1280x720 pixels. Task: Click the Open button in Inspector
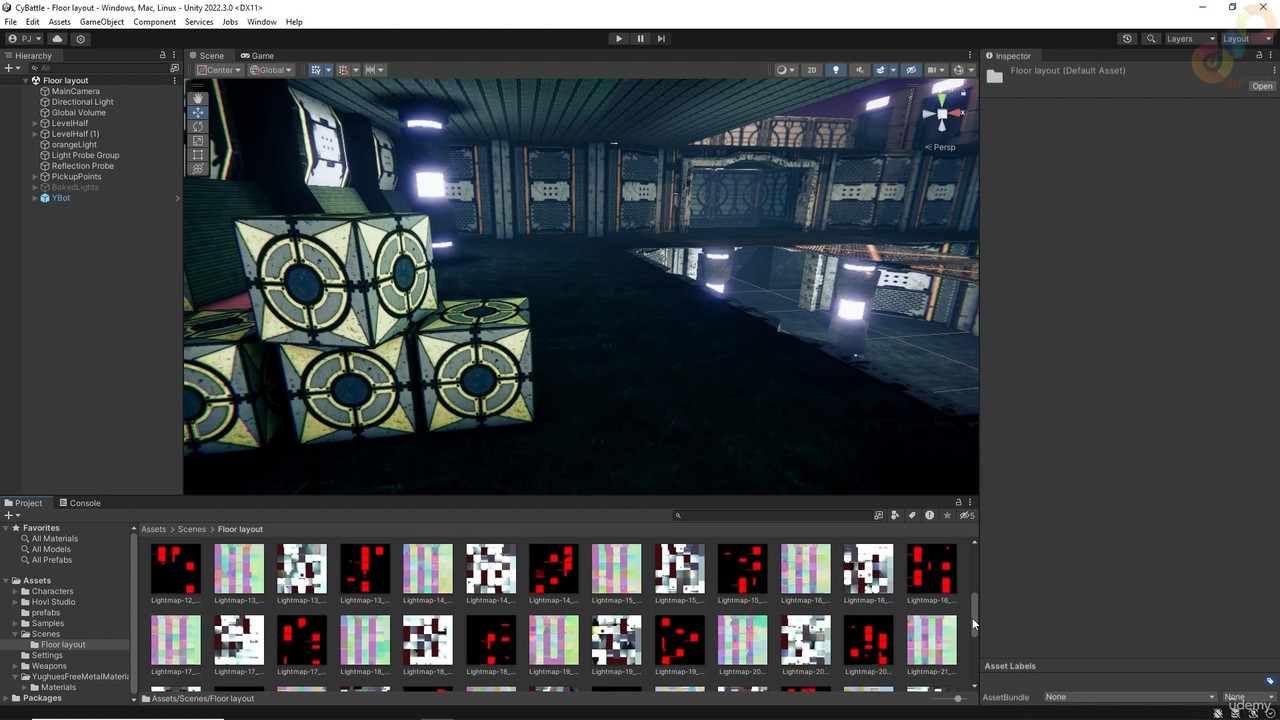click(1262, 86)
